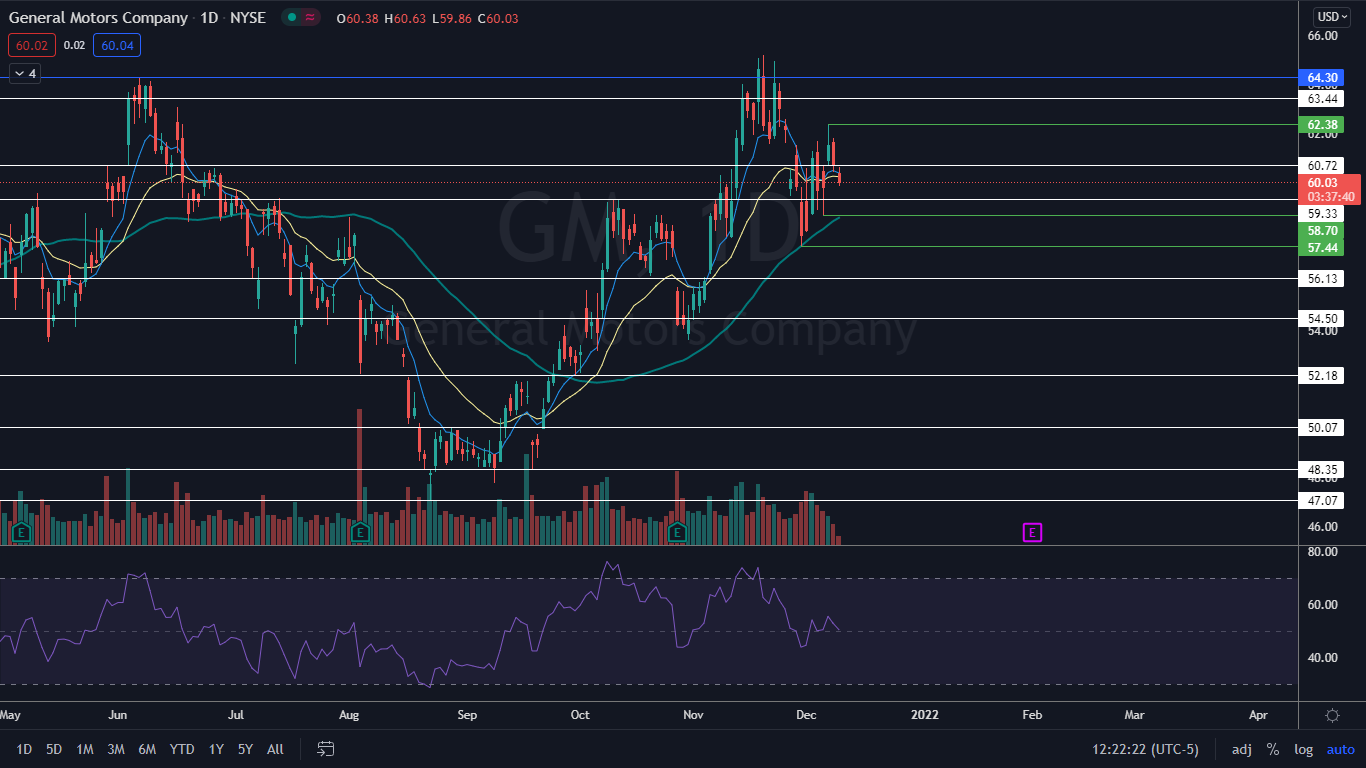Open the May earnings E marker

coord(20,532)
